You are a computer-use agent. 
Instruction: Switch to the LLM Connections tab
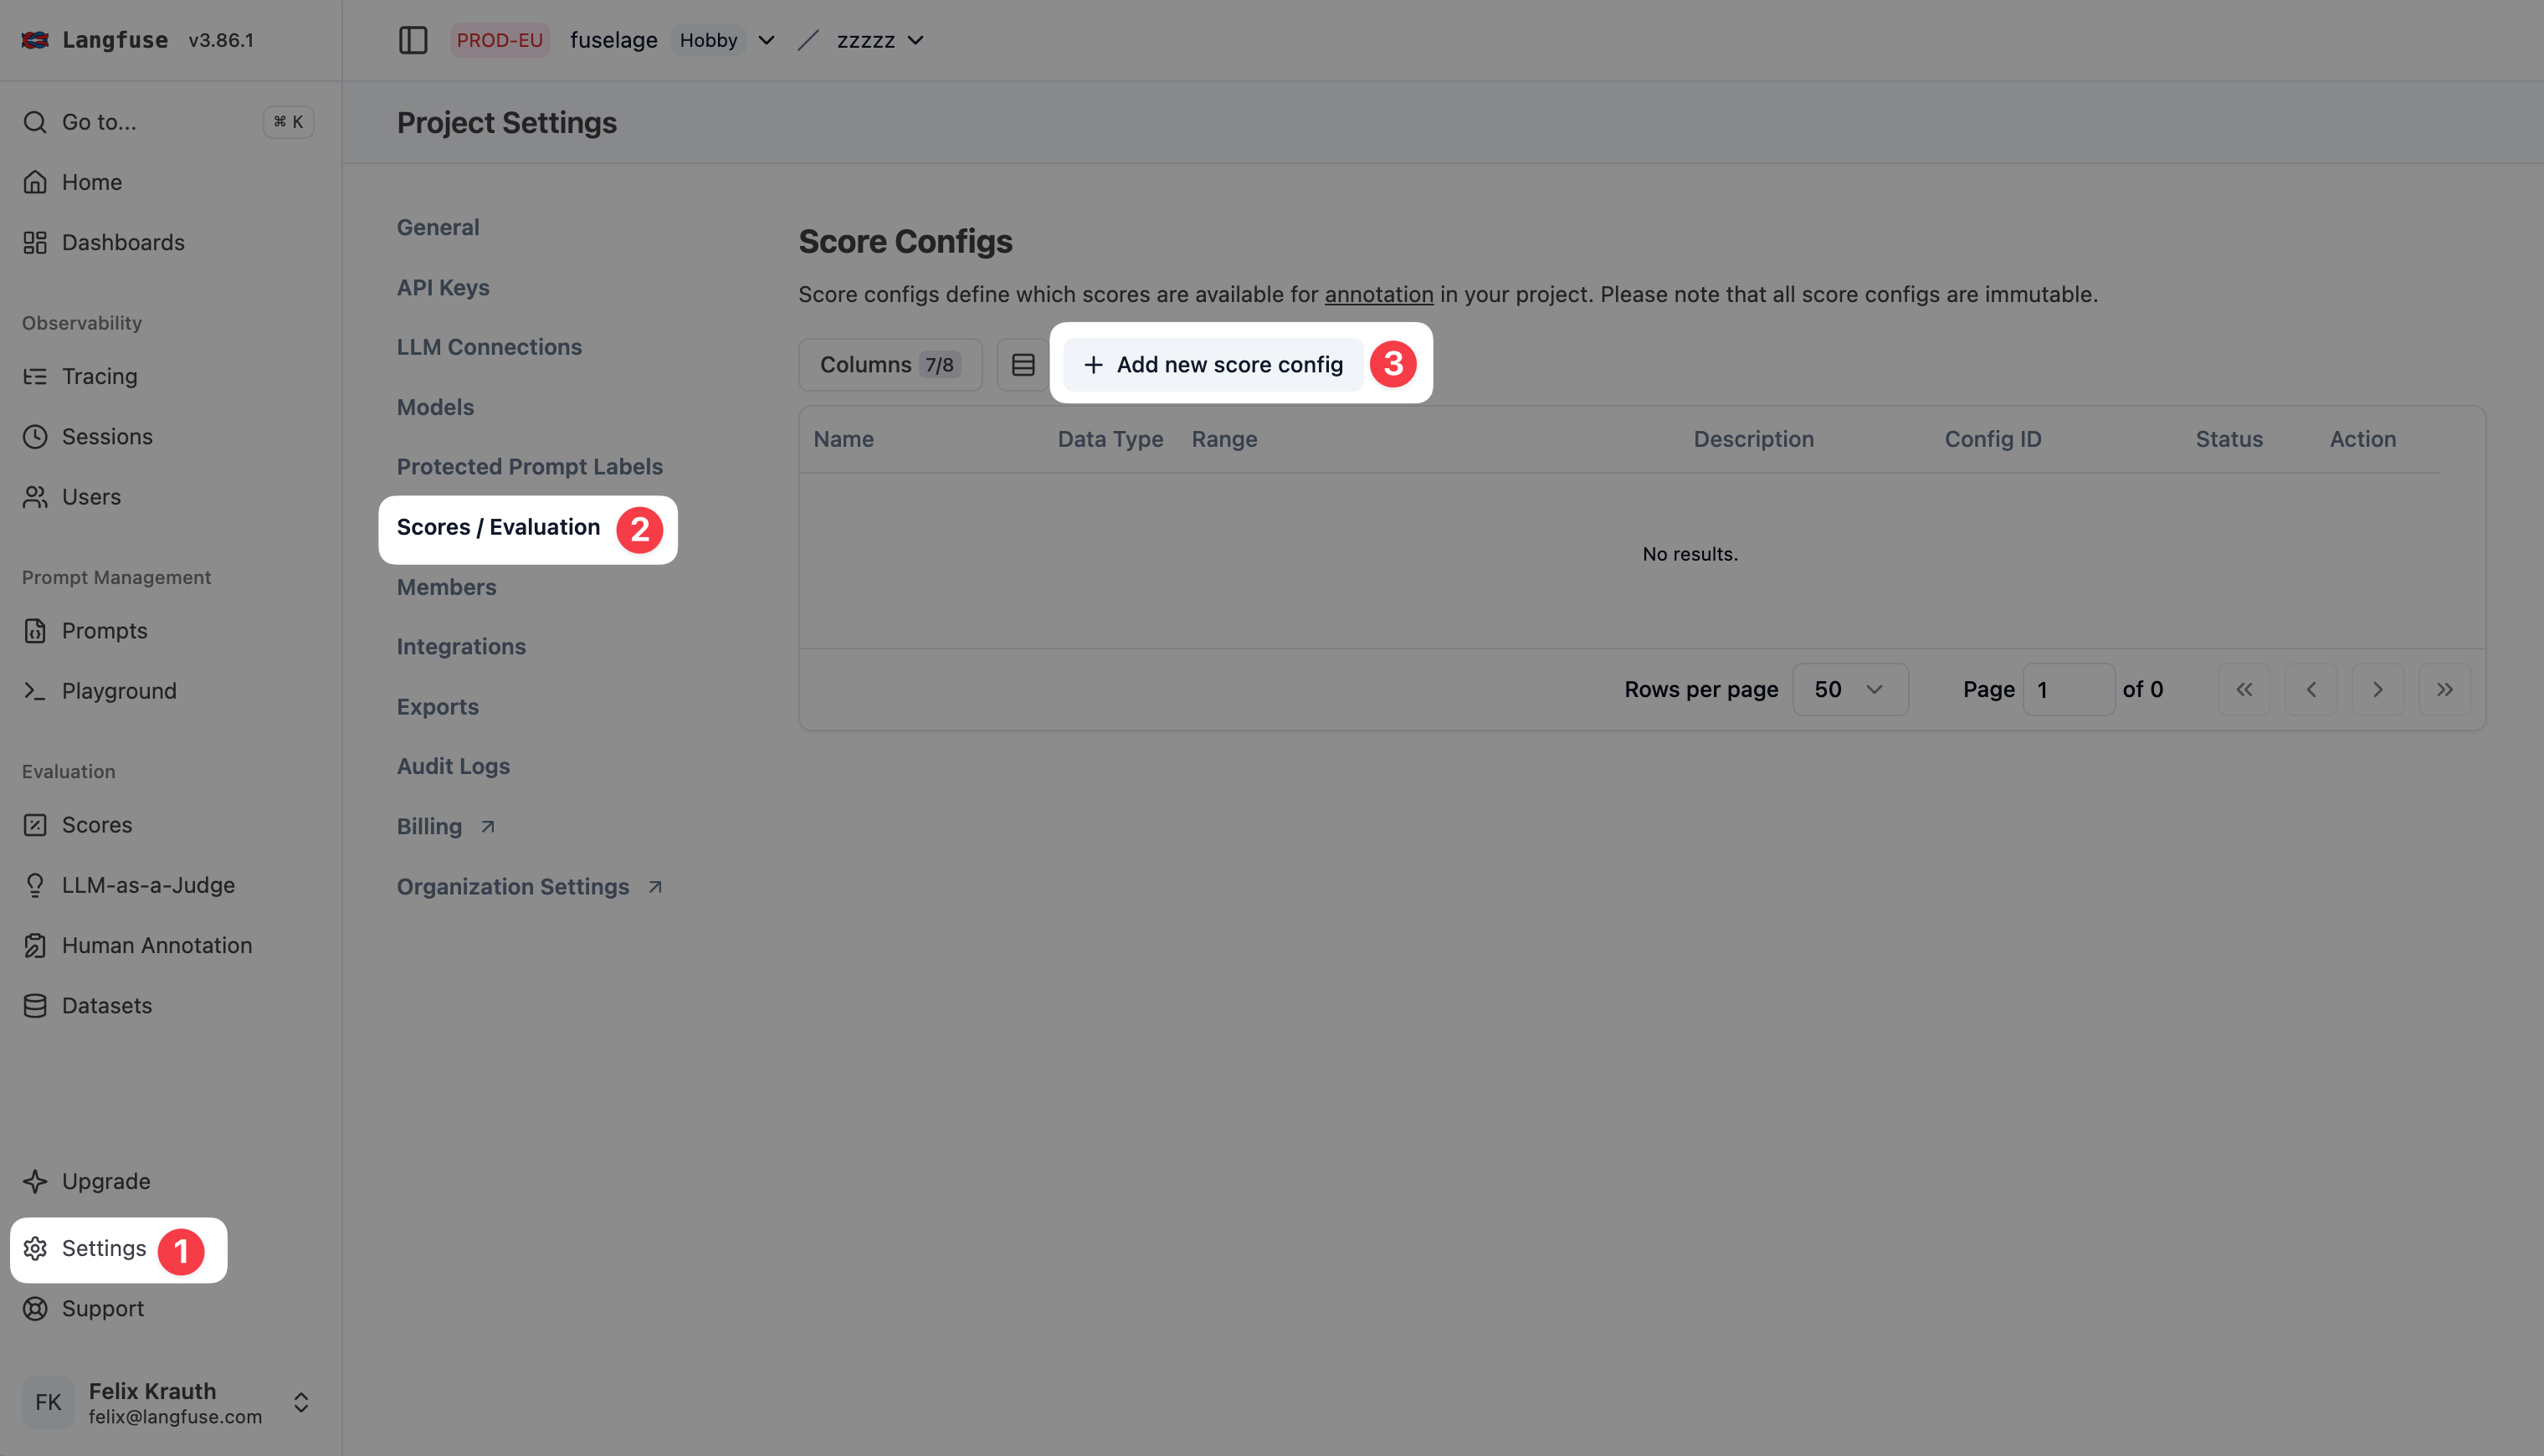[489, 347]
